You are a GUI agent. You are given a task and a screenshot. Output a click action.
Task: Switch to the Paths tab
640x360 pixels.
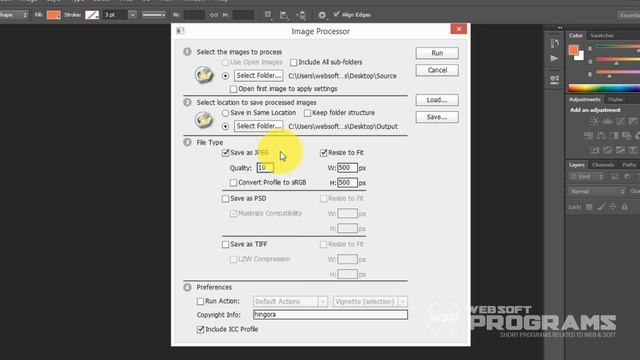tap(629, 165)
